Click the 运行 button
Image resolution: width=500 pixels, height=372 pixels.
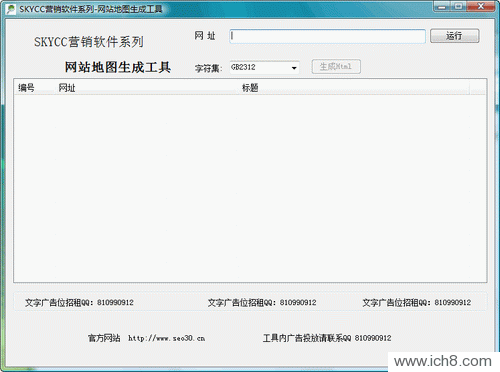point(455,36)
